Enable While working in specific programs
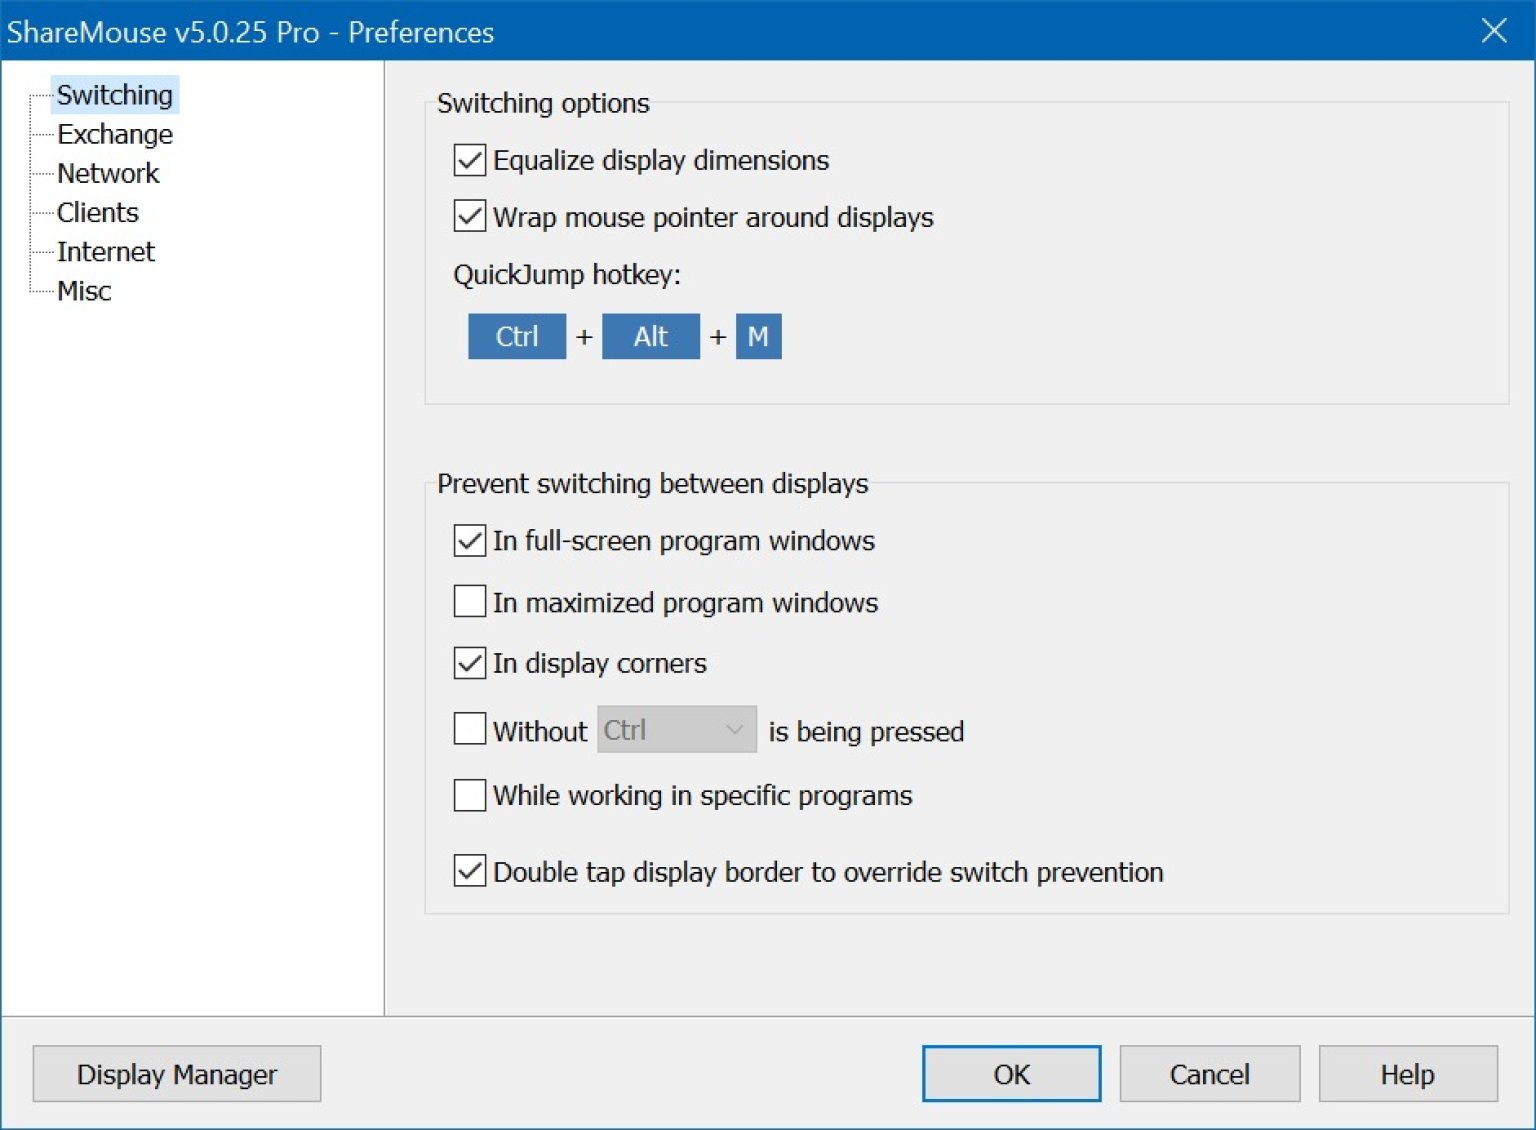This screenshot has height=1130, width=1536. [x=468, y=794]
